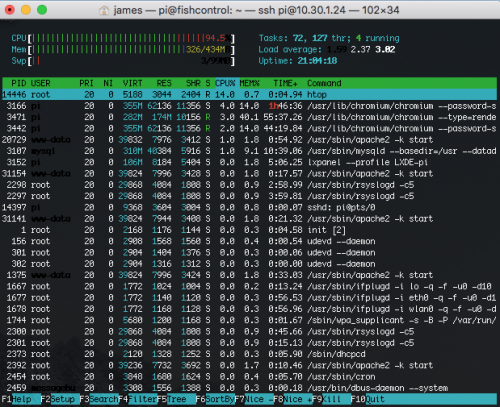Click F7 Nice minus option

[x=254, y=399]
